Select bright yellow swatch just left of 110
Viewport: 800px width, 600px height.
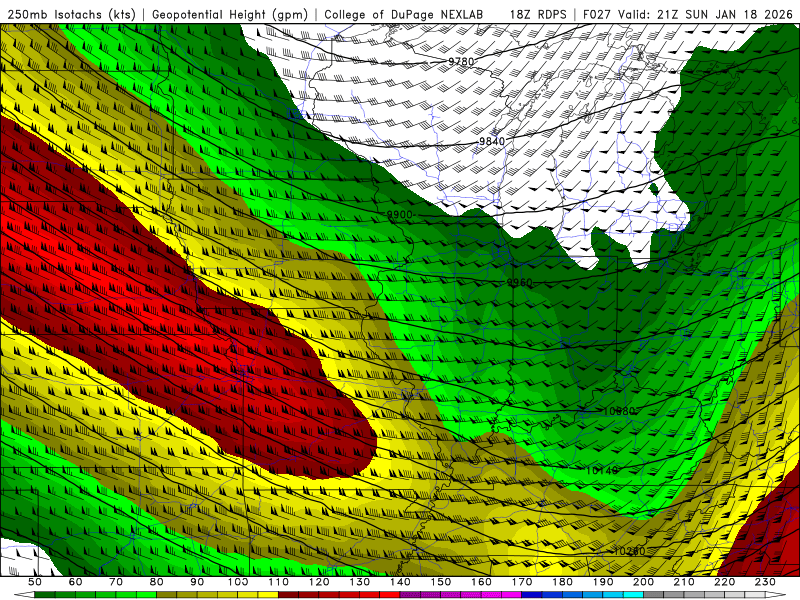[268, 594]
